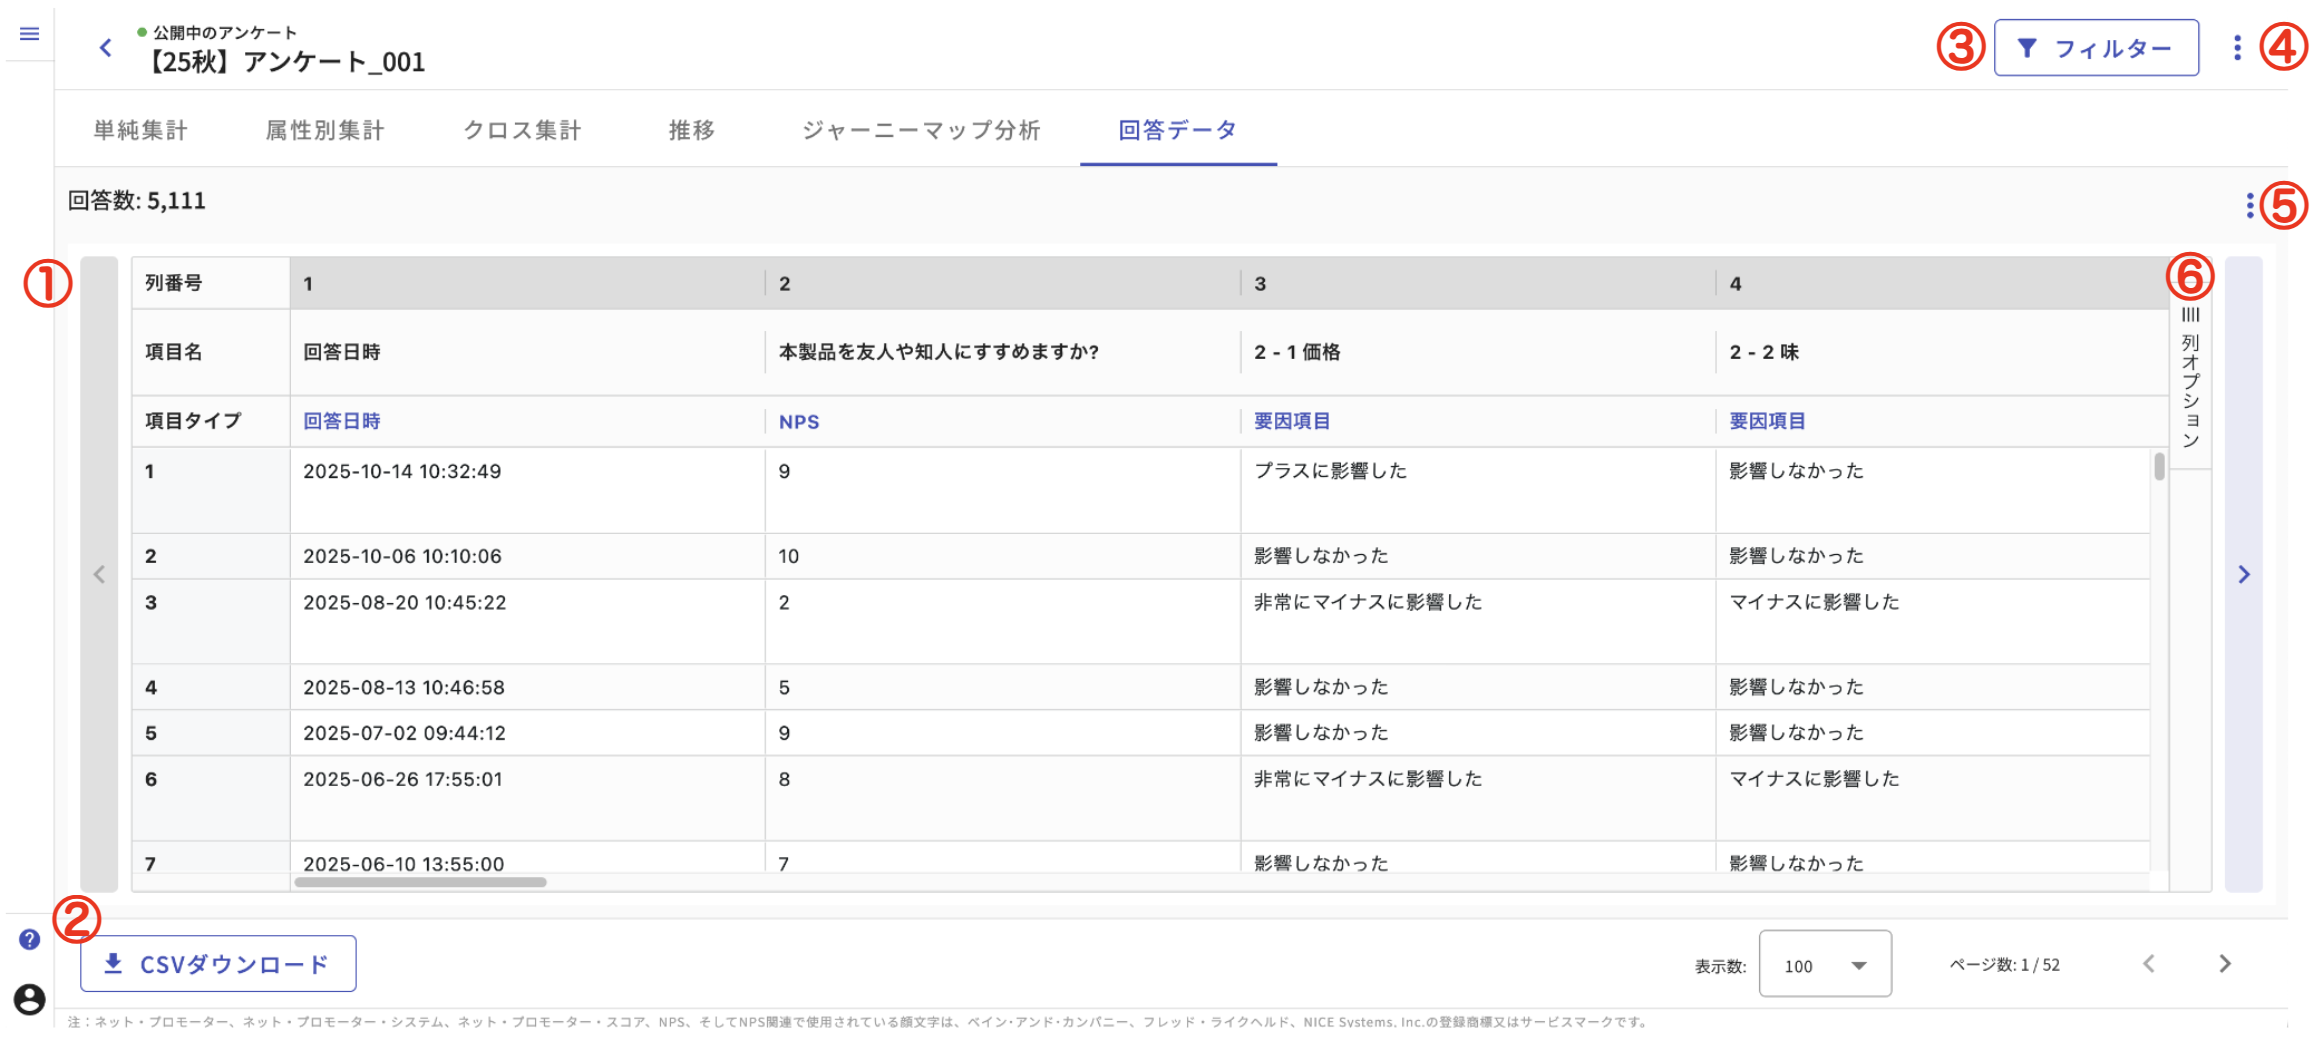Open the hamburger navigation menu
The width and height of the screenshot is (2324, 1040).
click(29, 33)
